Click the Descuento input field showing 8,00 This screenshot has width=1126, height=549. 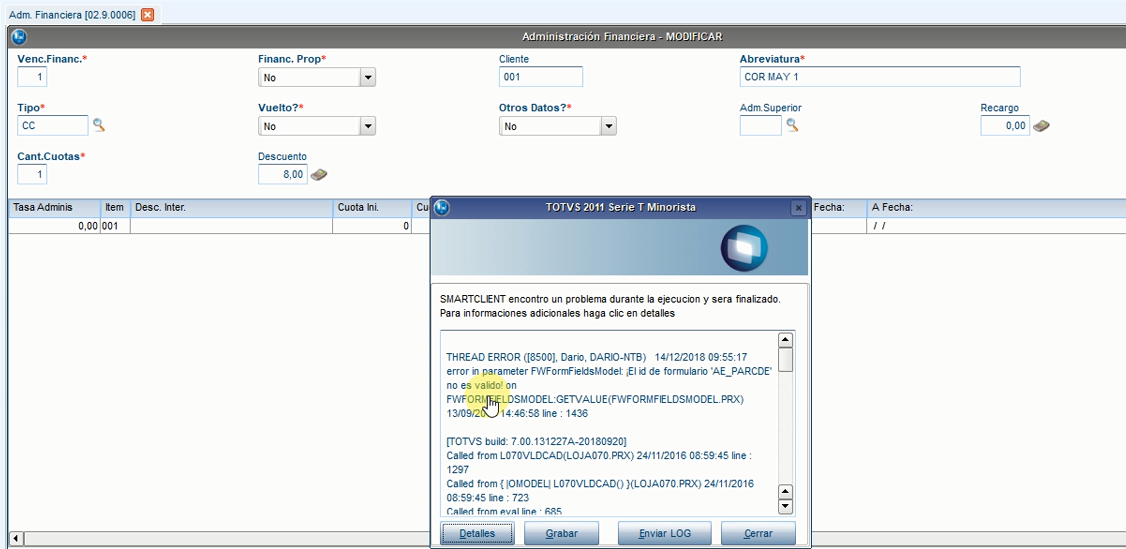[283, 174]
